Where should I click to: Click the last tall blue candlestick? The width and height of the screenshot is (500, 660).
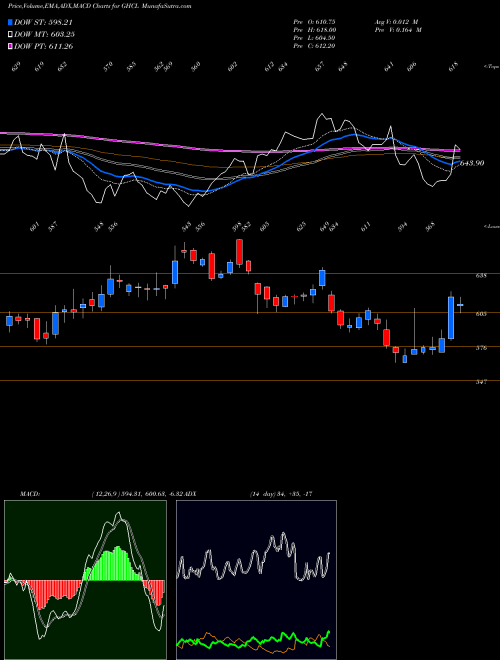tap(451, 317)
